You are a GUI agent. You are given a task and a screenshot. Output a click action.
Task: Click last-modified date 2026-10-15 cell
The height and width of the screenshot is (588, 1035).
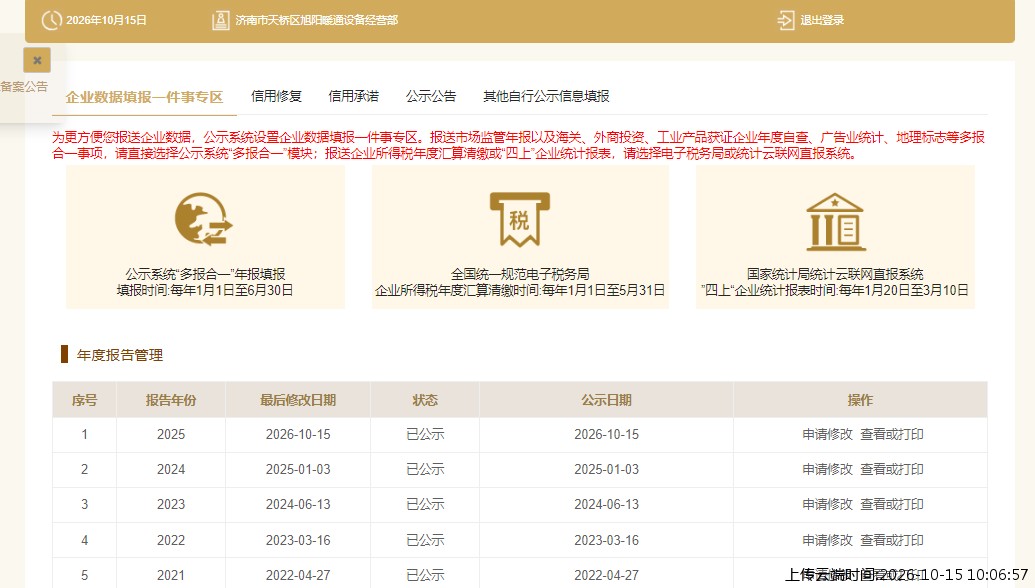pos(298,434)
